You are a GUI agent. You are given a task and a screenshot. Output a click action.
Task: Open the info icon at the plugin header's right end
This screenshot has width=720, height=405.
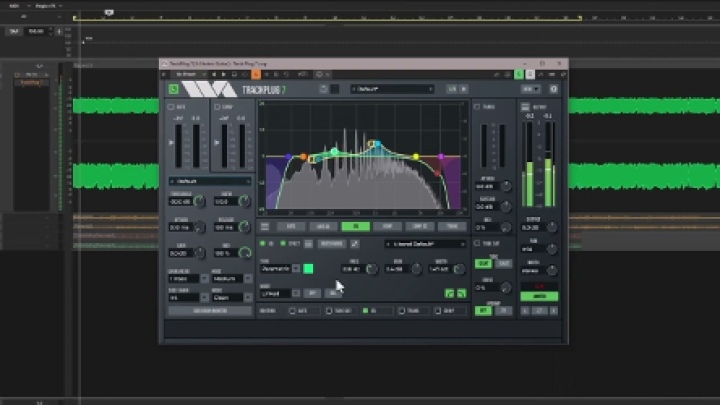pyautogui.click(x=553, y=89)
